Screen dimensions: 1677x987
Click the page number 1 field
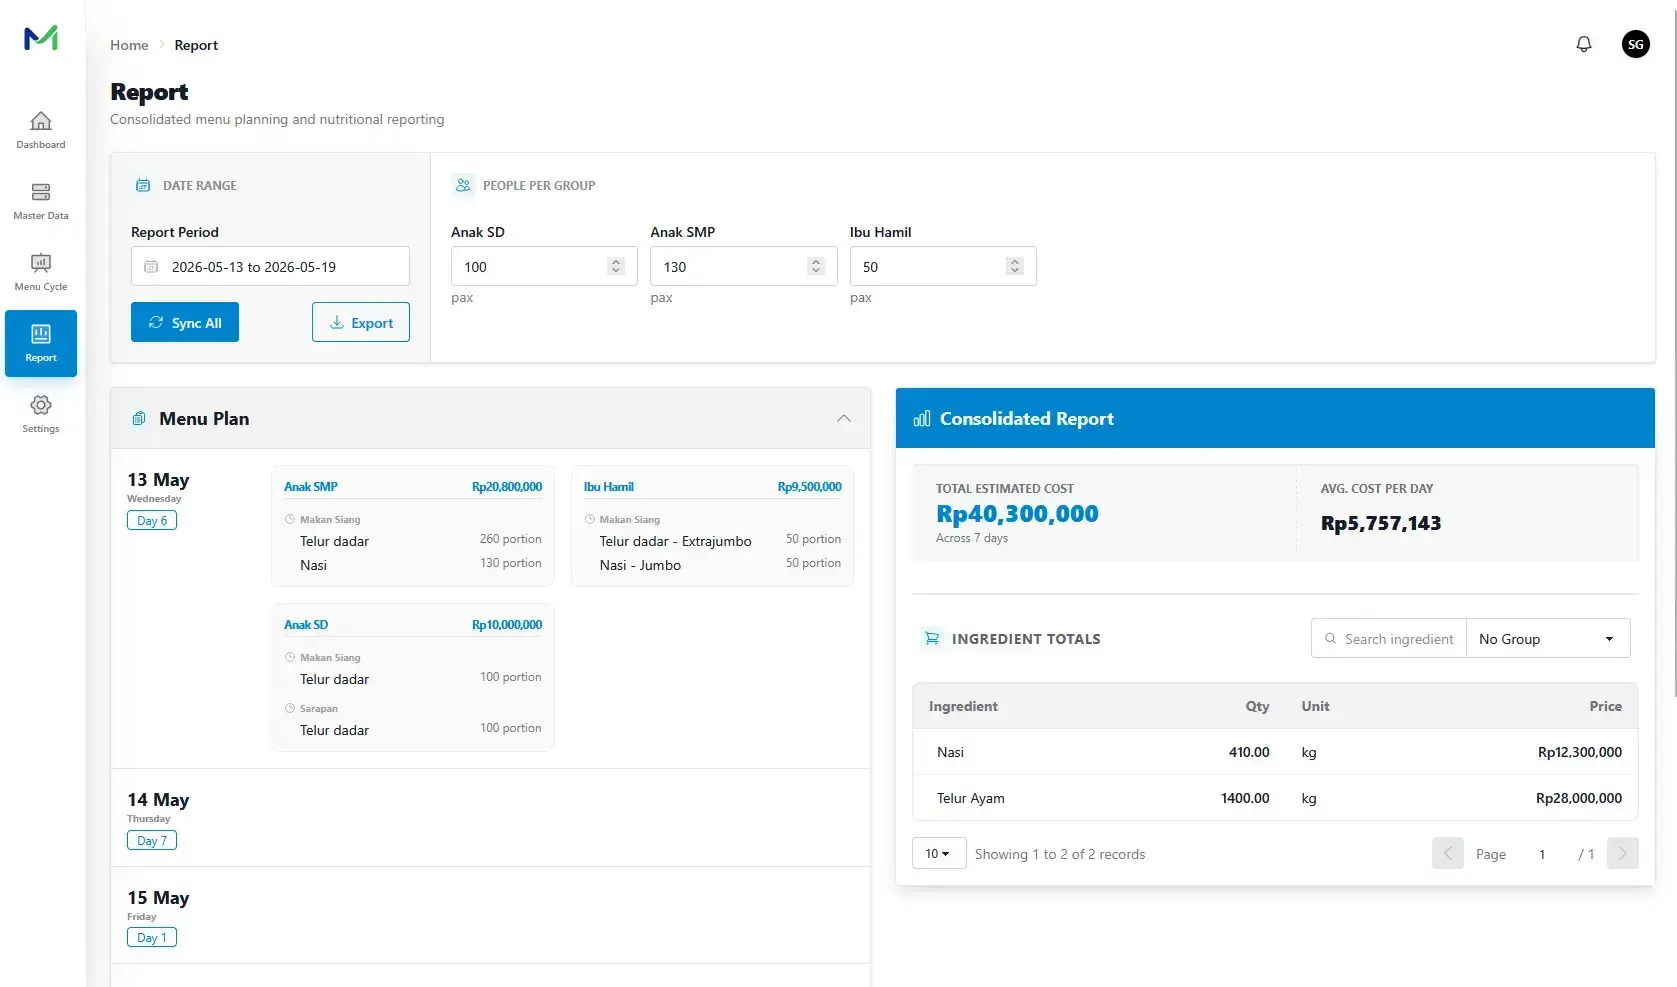click(x=1542, y=854)
